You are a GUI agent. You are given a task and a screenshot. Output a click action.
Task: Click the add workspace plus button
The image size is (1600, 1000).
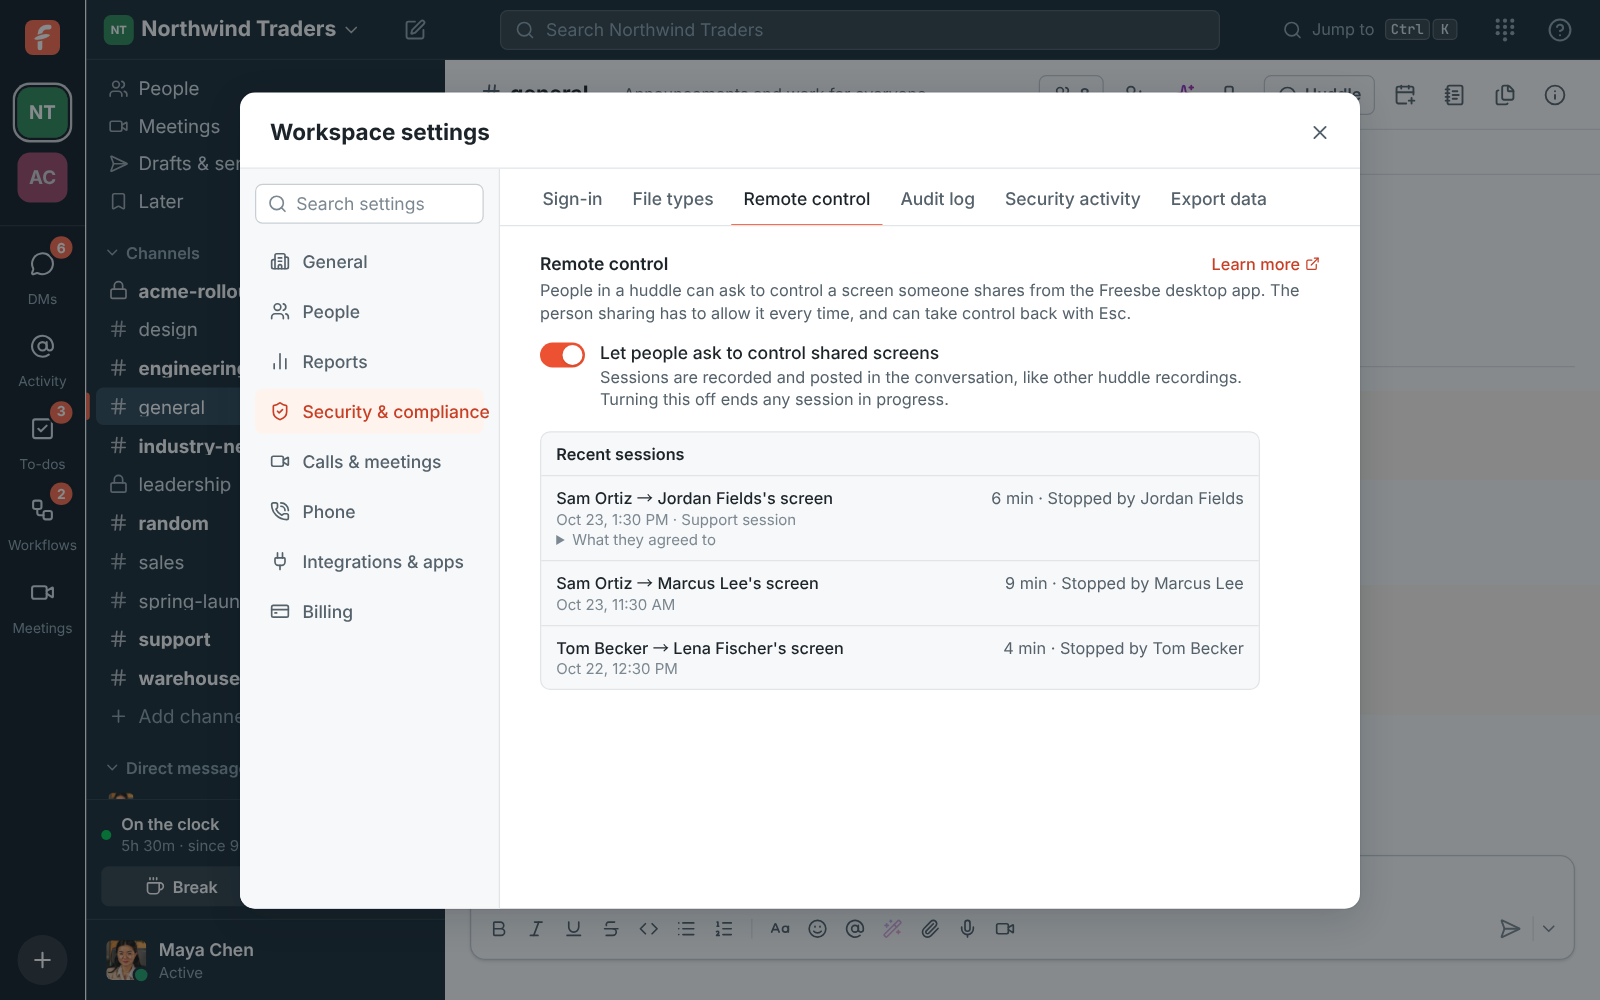click(x=42, y=960)
